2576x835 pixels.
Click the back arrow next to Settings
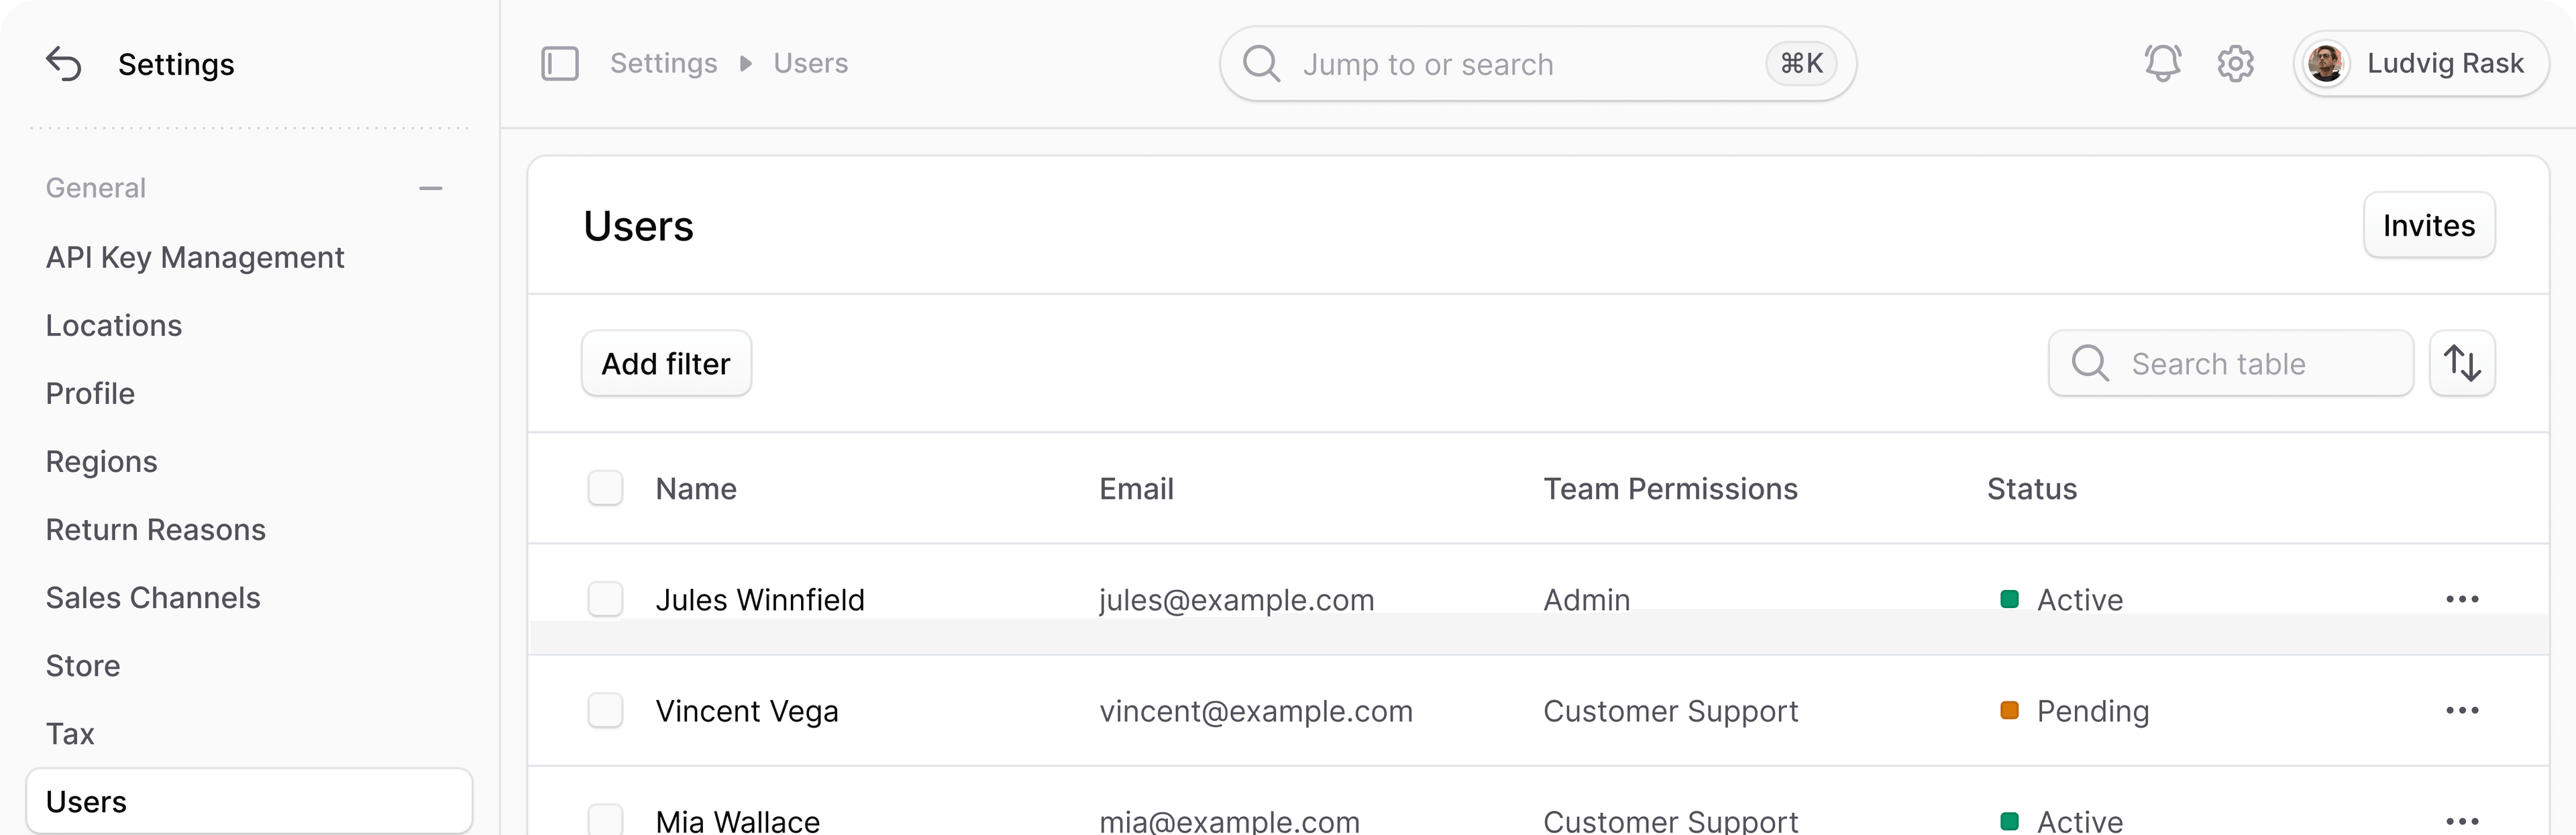(x=64, y=64)
